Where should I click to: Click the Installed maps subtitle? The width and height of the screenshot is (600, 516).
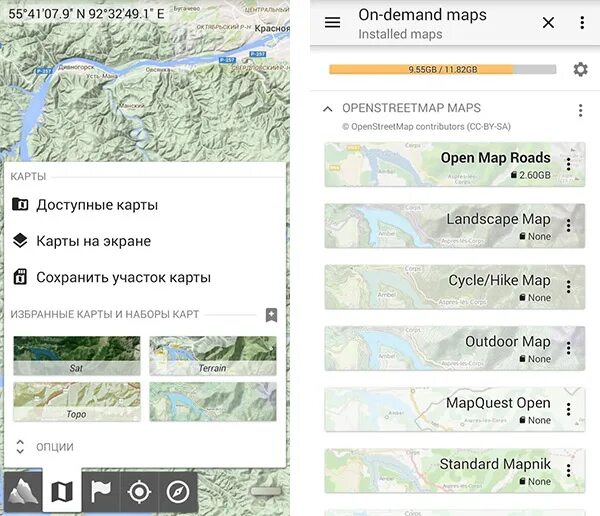(x=400, y=34)
